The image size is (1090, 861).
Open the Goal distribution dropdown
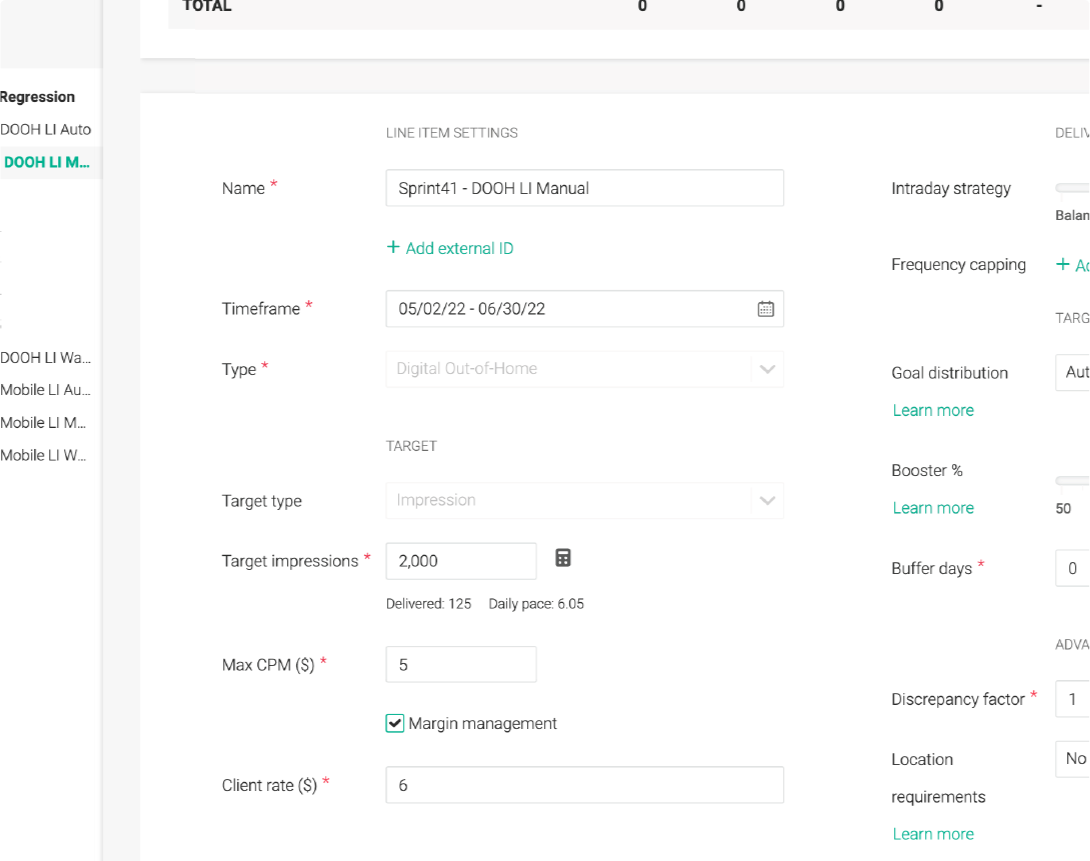[1072, 372]
